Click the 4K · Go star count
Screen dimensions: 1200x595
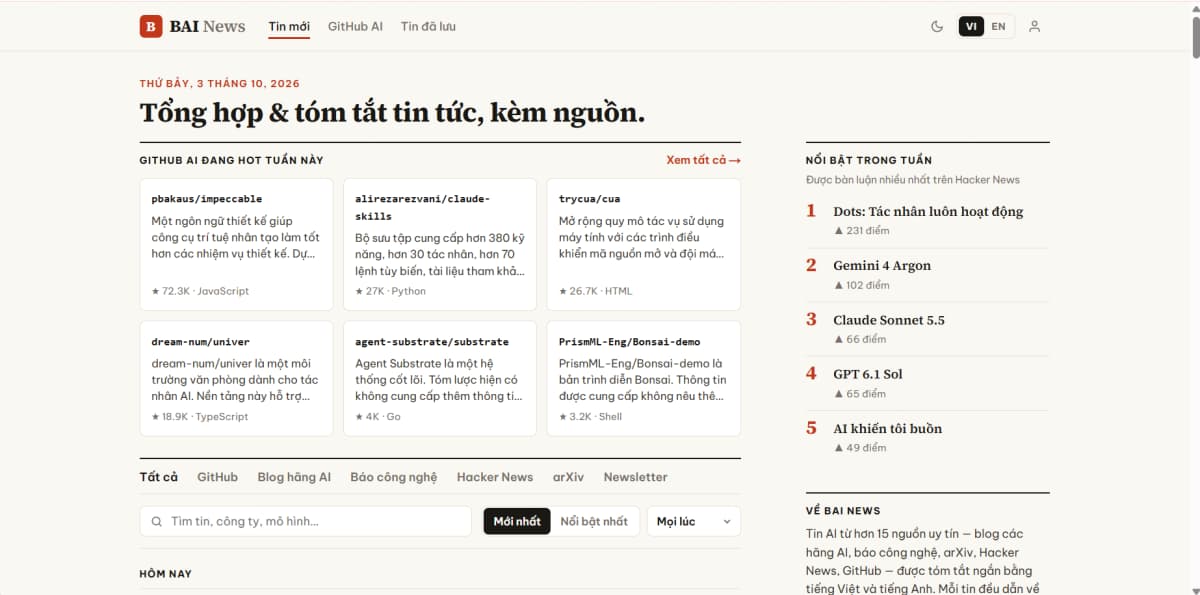click(x=378, y=416)
